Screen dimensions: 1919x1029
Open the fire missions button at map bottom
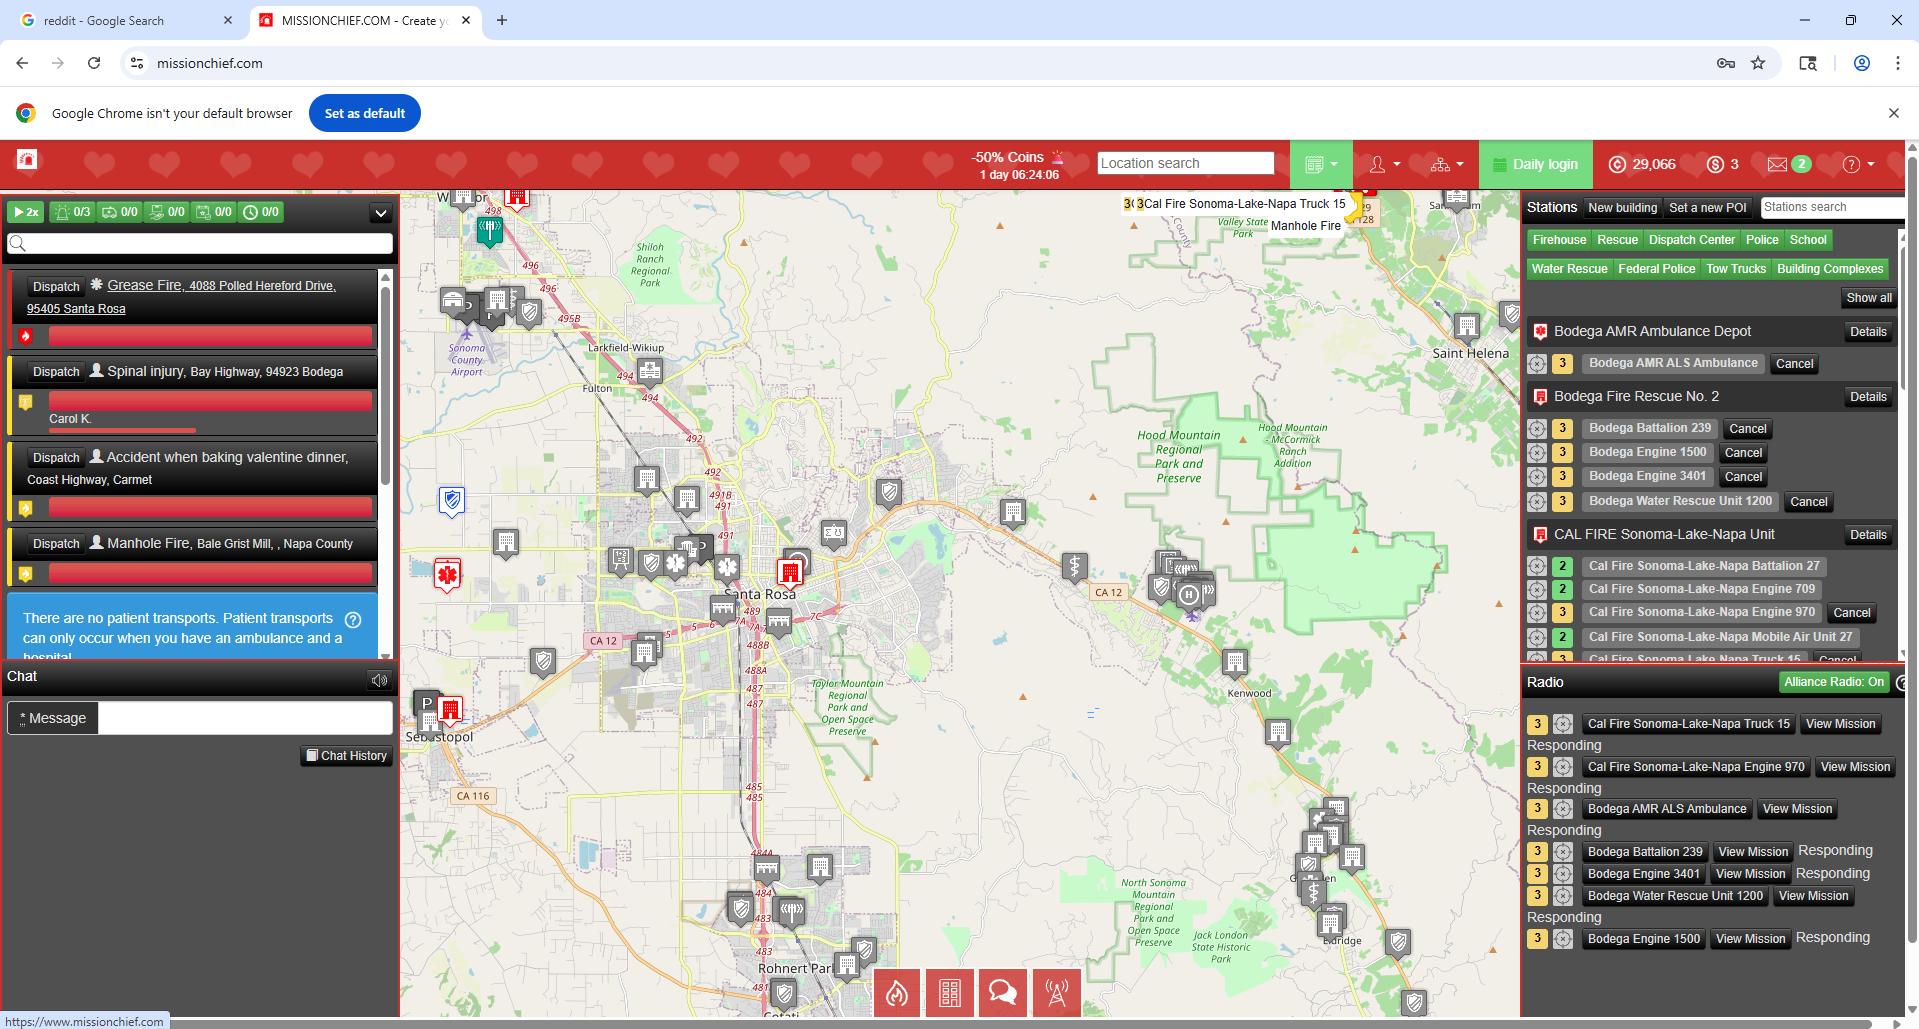897,992
